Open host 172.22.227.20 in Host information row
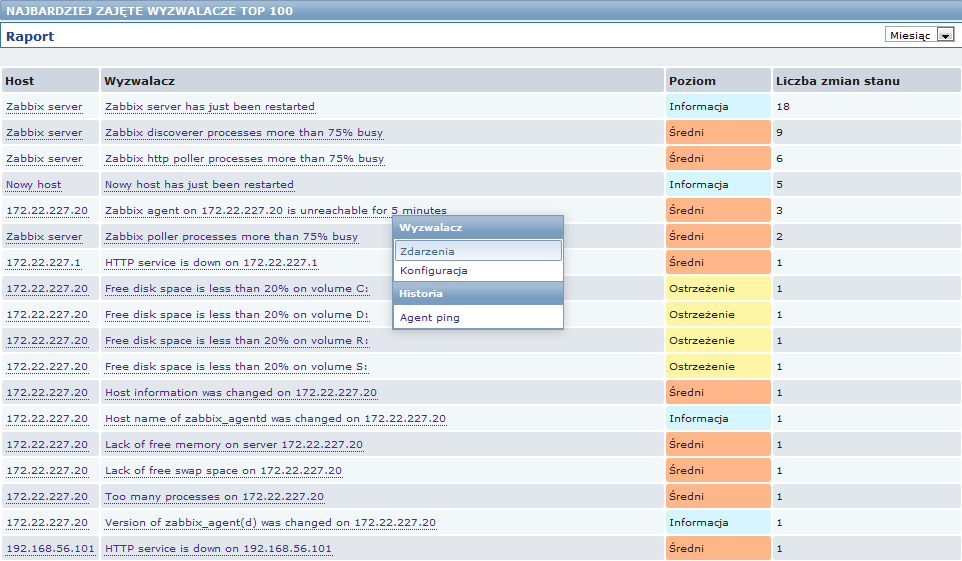This screenshot has width=962, height=561. pos(47,393)
